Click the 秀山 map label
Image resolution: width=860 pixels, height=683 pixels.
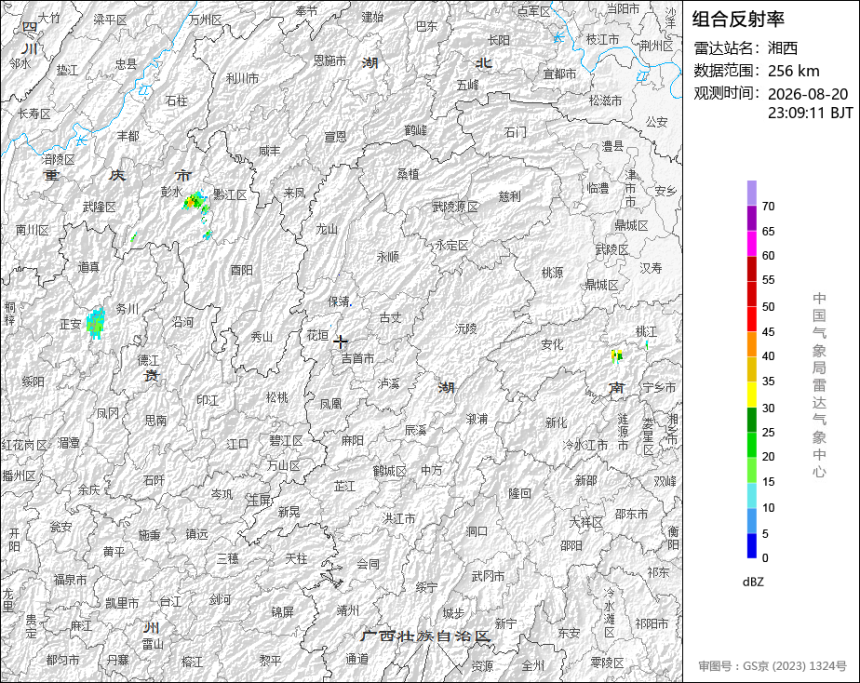tap(261, 337)
